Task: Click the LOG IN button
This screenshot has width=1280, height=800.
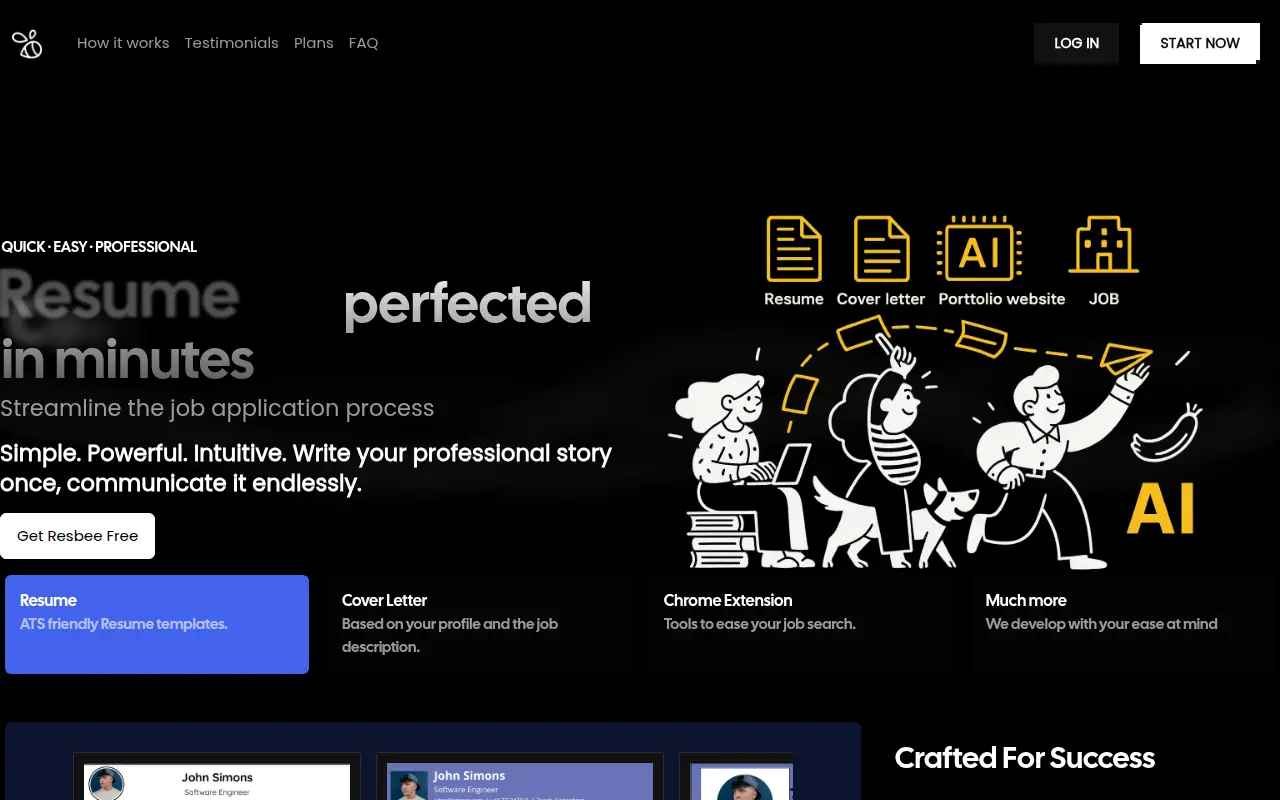Action: click(1076, 43)
